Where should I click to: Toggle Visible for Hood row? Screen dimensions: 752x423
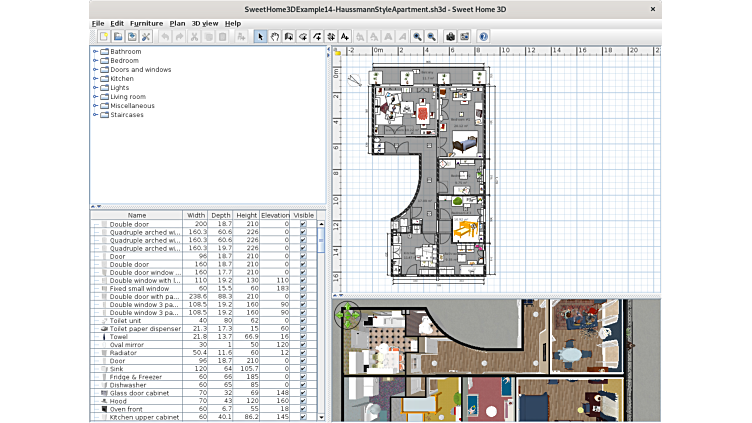303,401
